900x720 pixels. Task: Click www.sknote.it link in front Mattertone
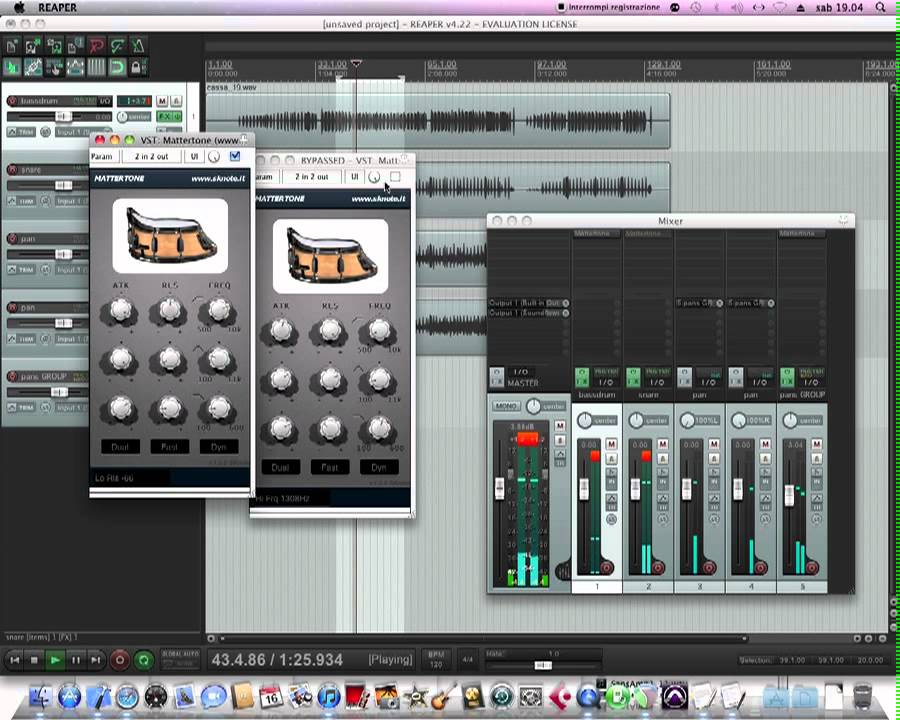(218, 179)
